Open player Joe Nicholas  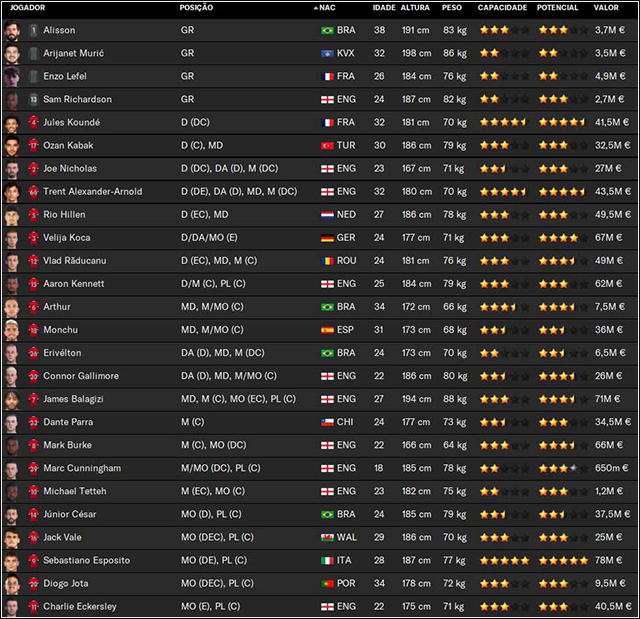click(x=70, y=169)
